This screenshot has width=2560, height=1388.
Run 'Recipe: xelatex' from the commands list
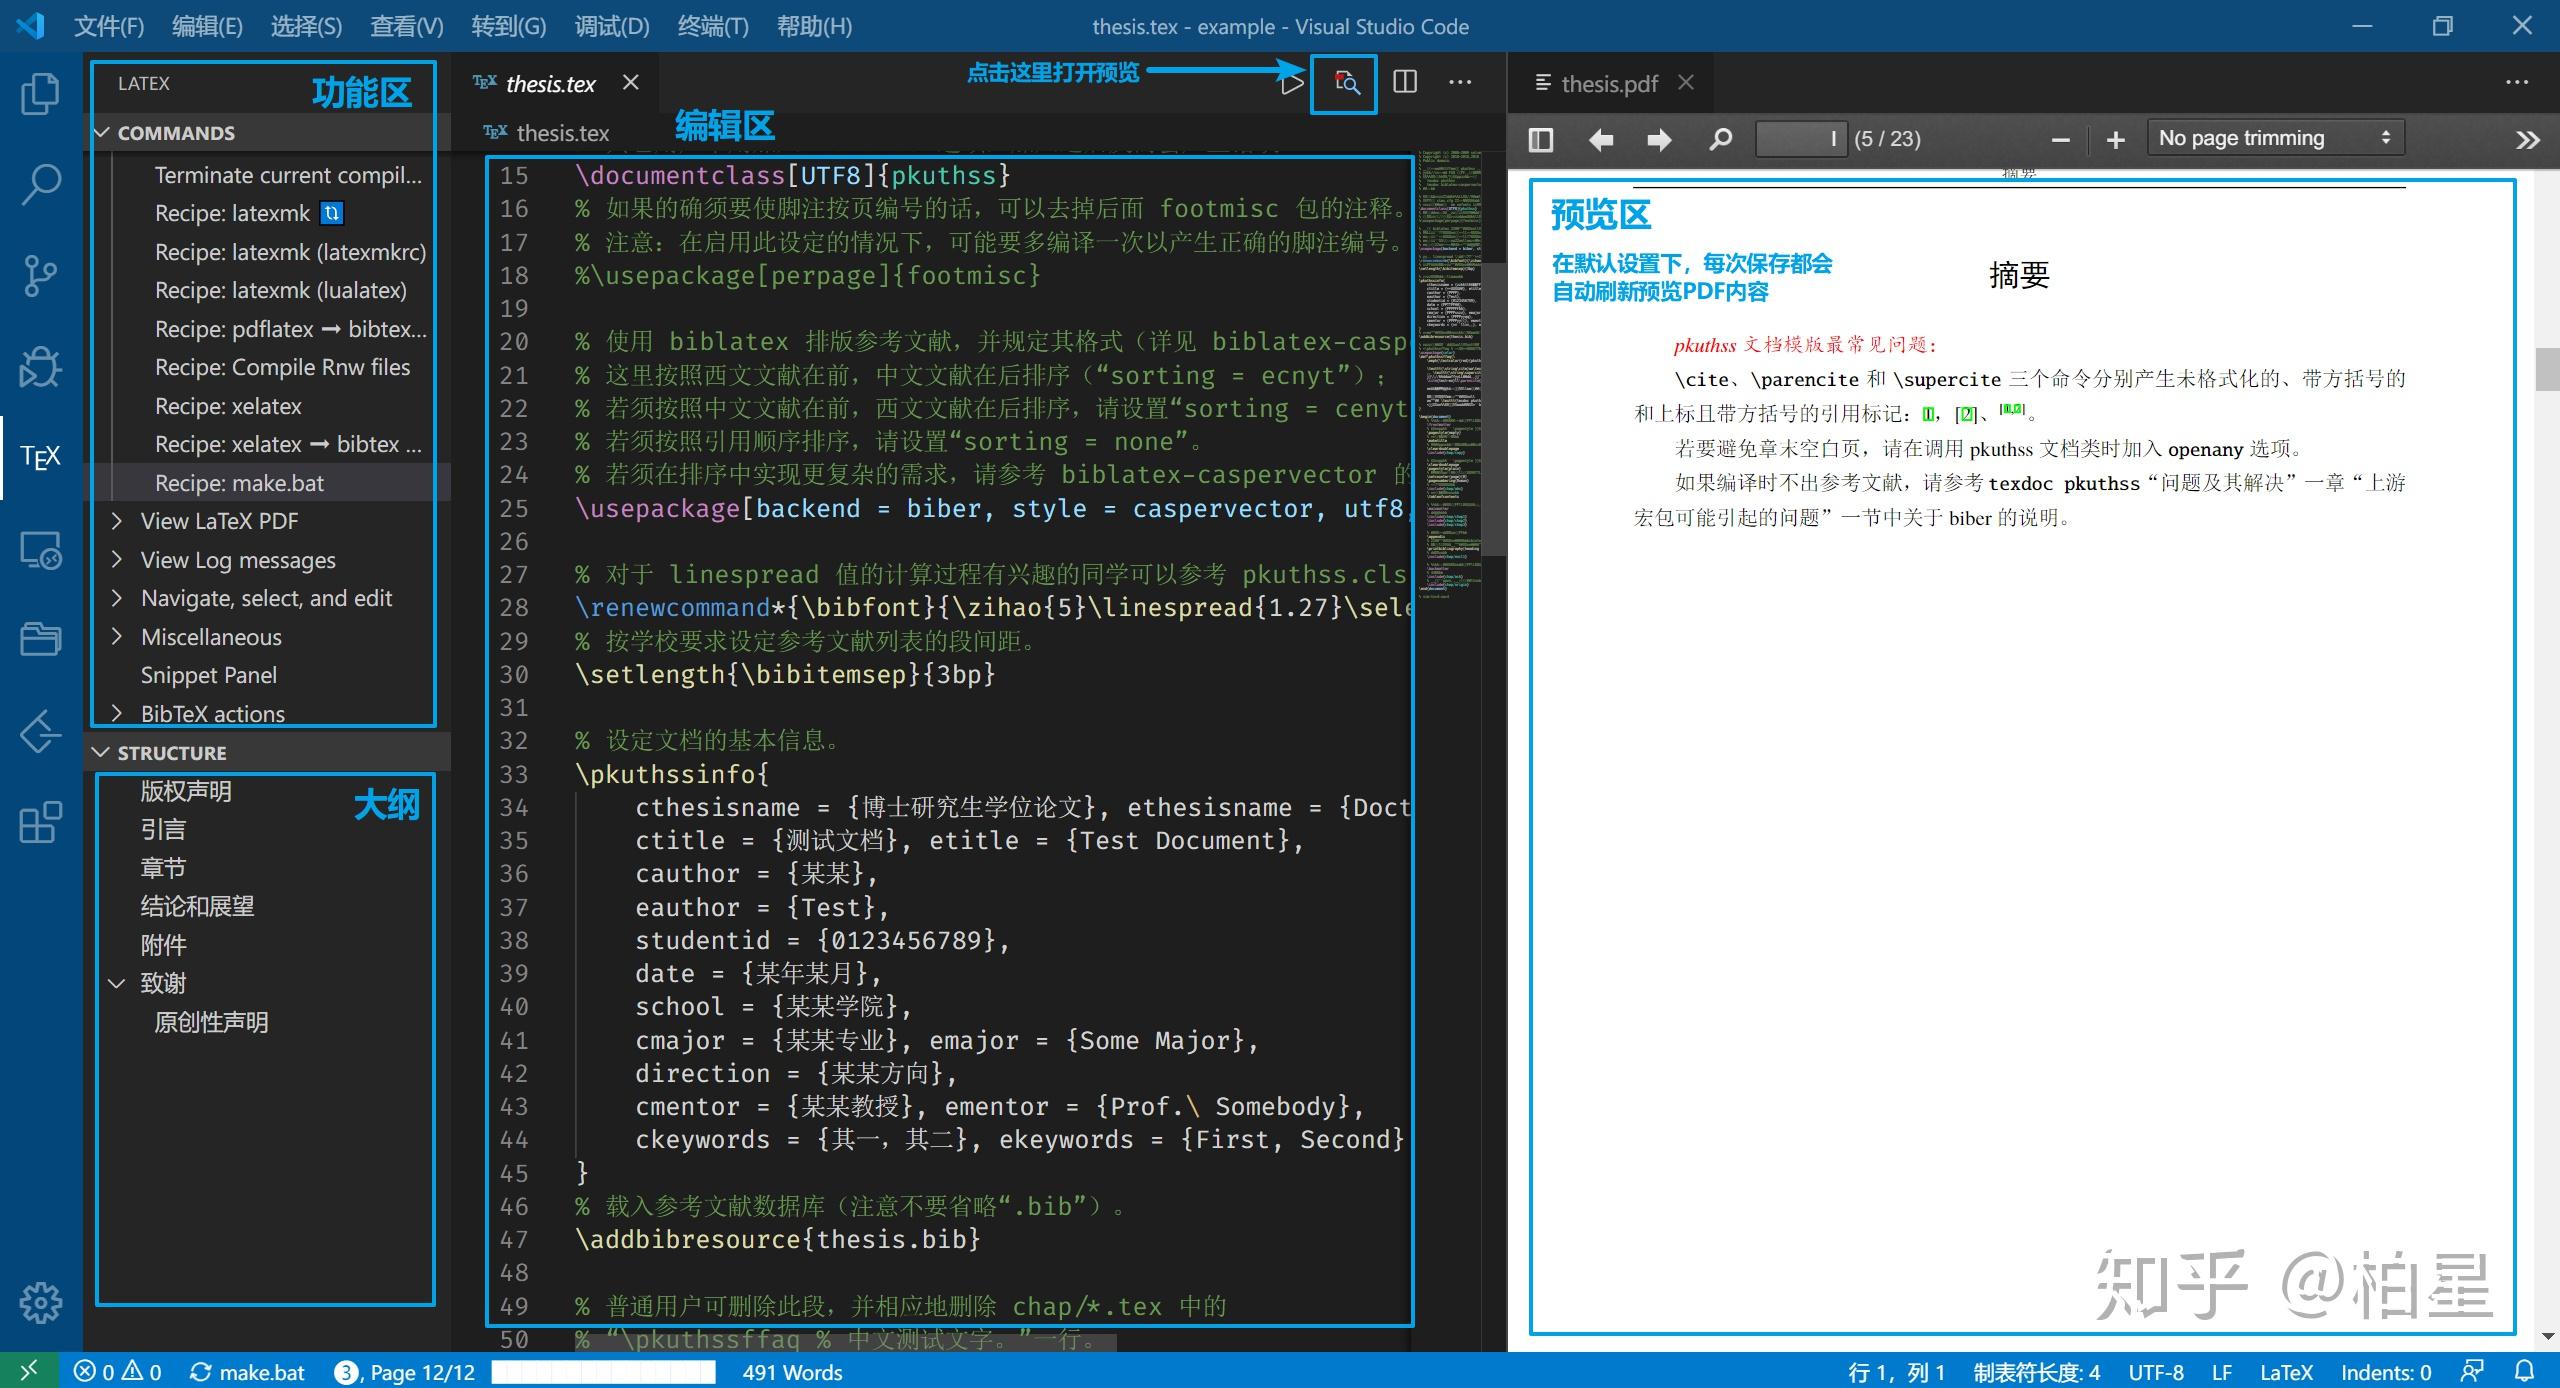(x=228, y=406)
